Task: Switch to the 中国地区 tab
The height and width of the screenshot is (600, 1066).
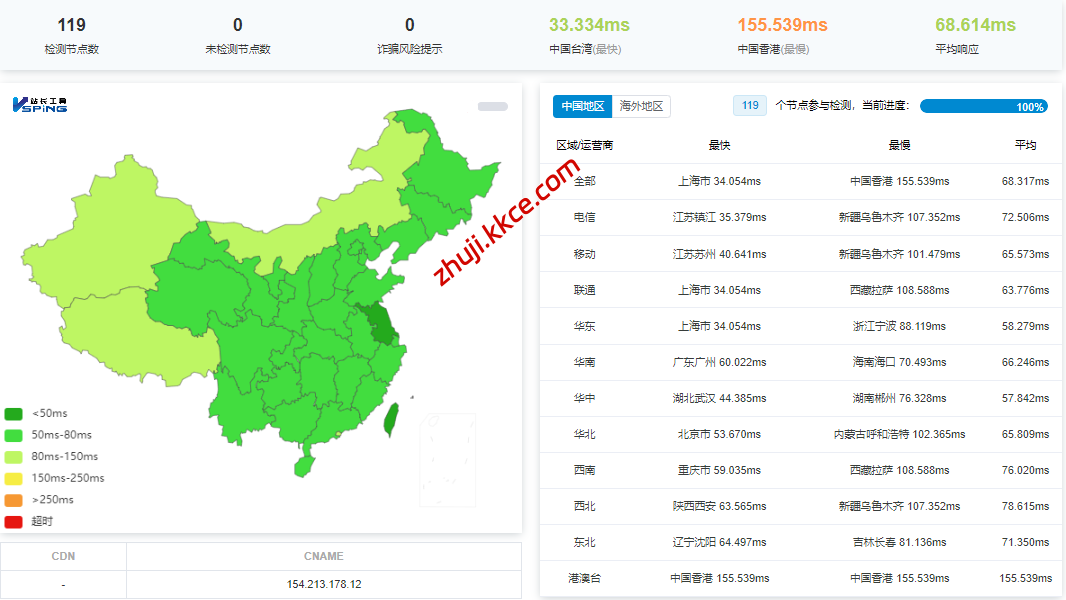Action: 582,106
